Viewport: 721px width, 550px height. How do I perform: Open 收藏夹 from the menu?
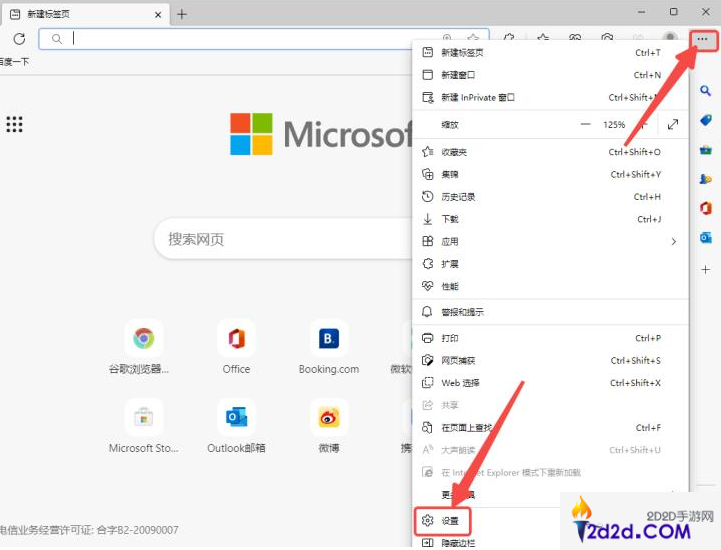(550, 152)
